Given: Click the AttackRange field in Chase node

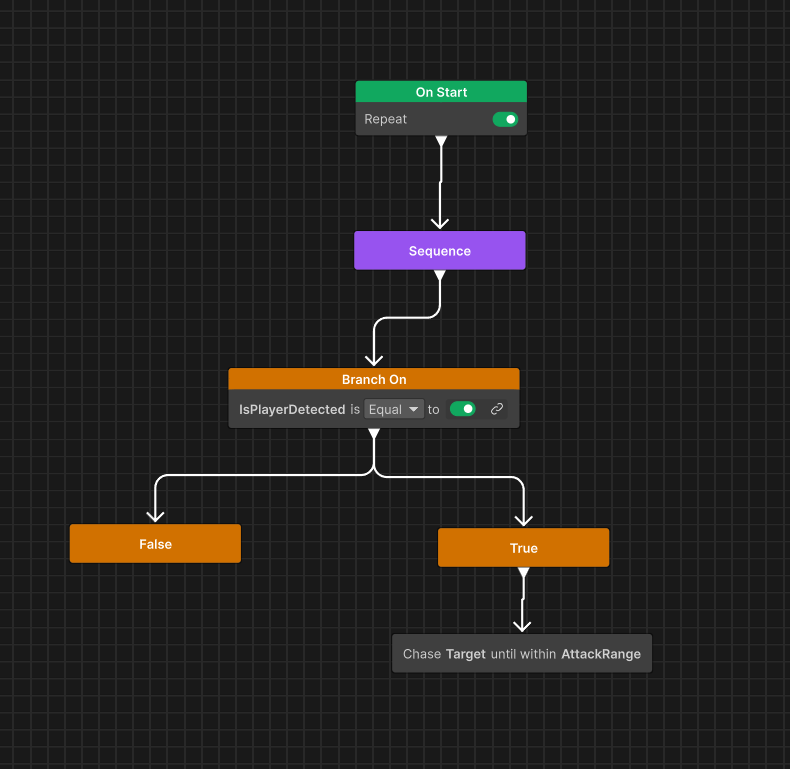Looking at the screenshot, I should [x=601, y=654].
